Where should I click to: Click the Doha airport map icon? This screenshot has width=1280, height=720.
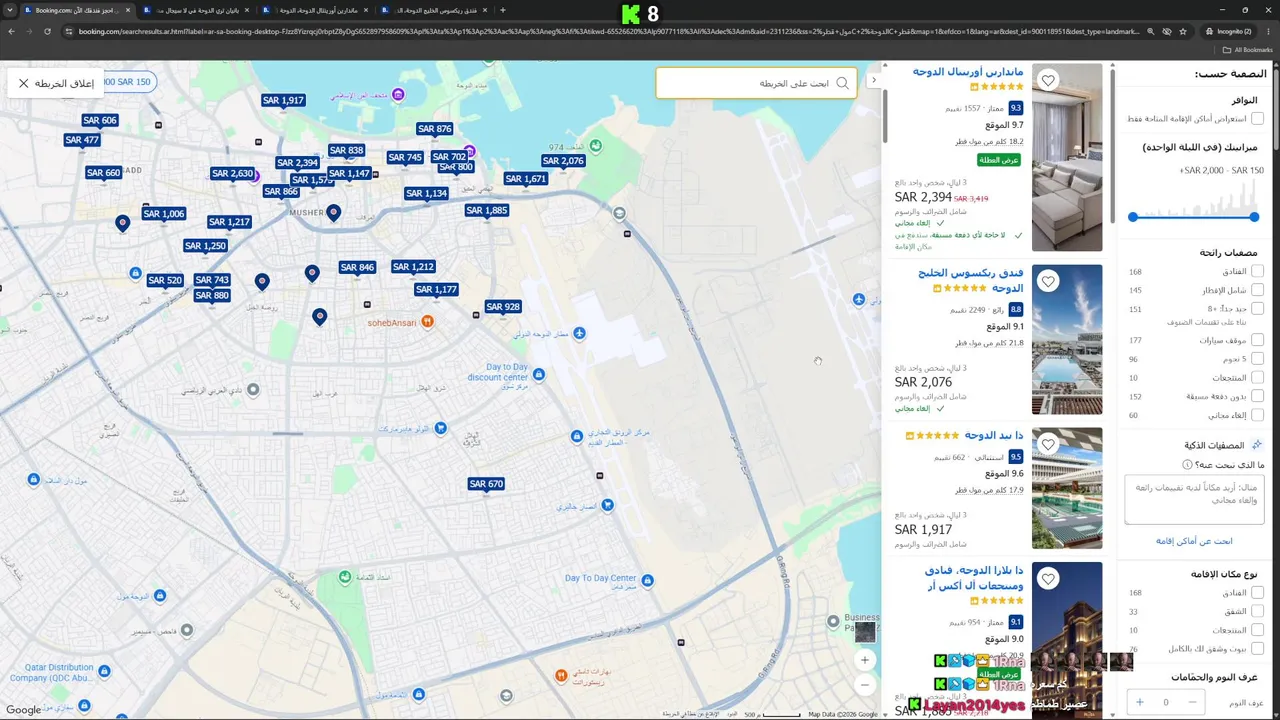click(x=579, y=333)
